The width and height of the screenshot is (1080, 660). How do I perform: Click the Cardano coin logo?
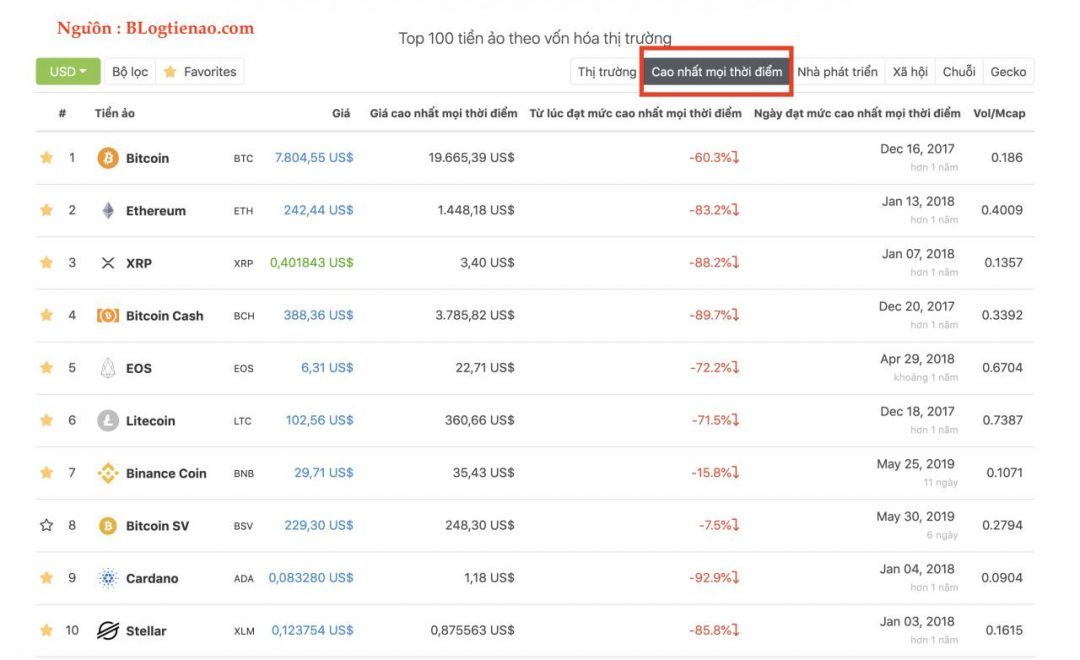point(107,578)
